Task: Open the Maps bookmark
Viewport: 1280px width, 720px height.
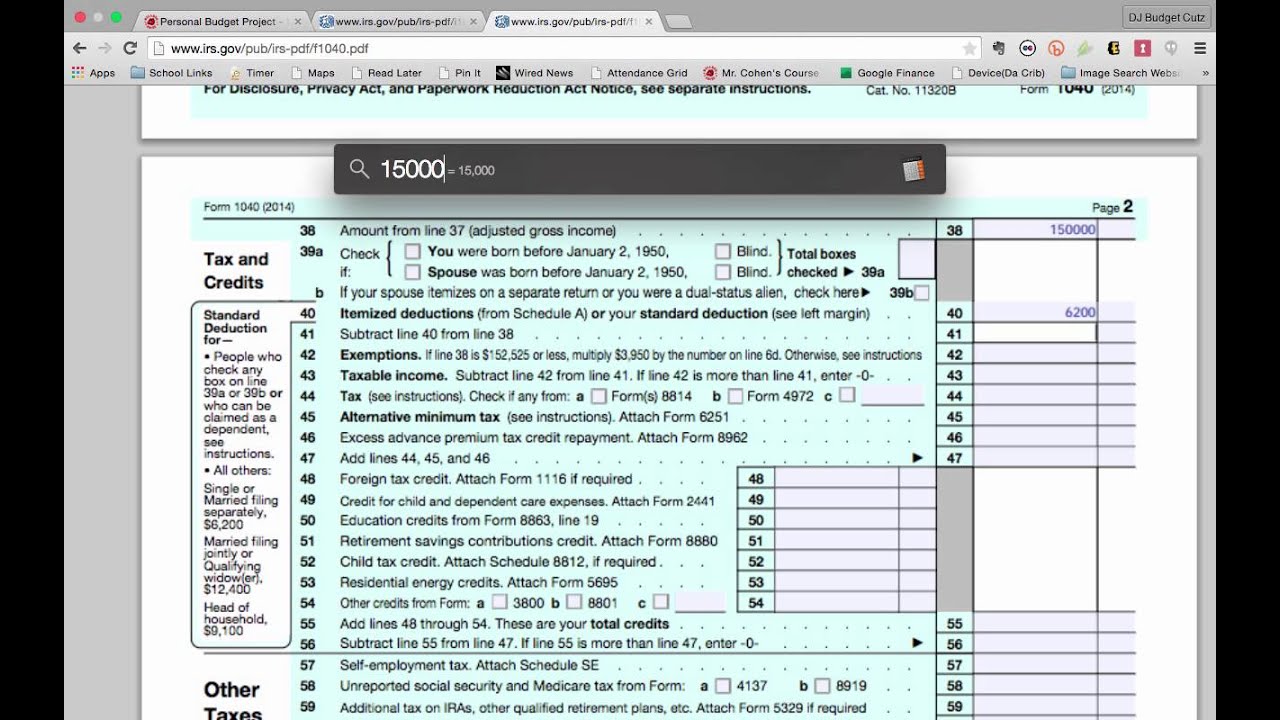Action: 312,73
